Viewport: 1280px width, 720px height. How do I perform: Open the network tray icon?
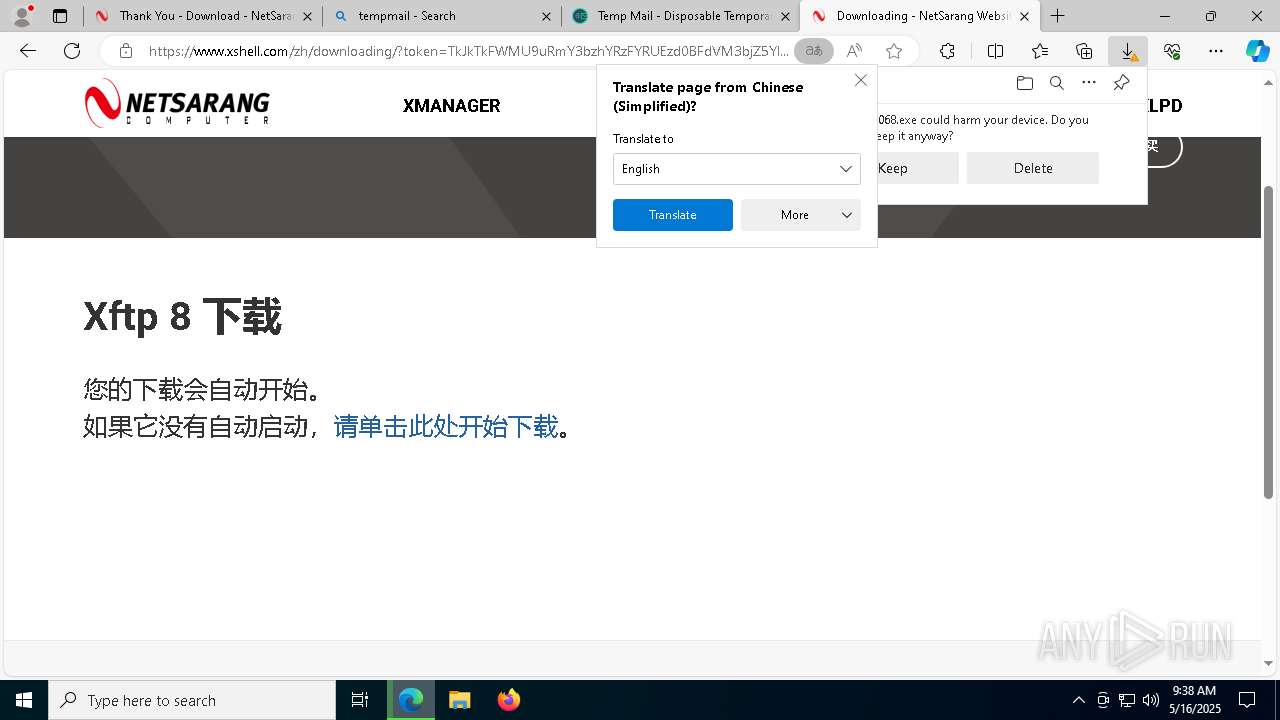(x=1127, y=700)
